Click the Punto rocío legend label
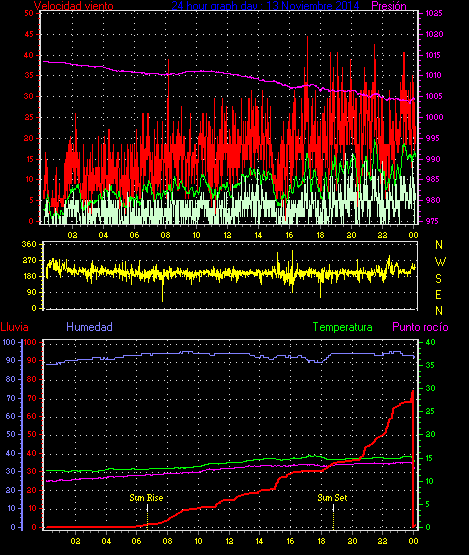The height and width of the screenshot is (555, 469). point(421,327)
